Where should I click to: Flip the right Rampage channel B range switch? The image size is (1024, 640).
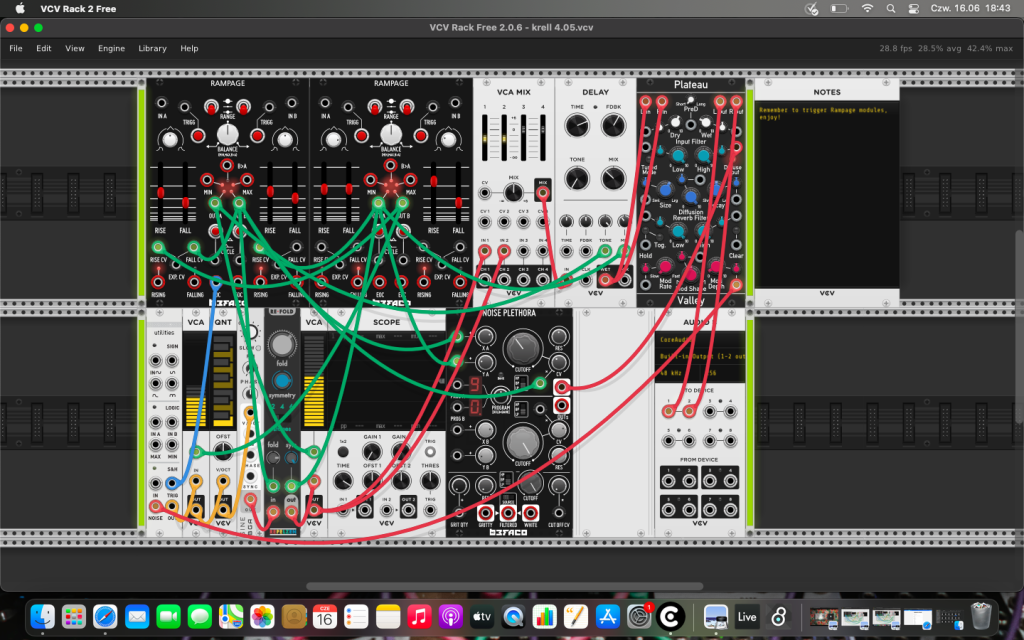(407, 106)
